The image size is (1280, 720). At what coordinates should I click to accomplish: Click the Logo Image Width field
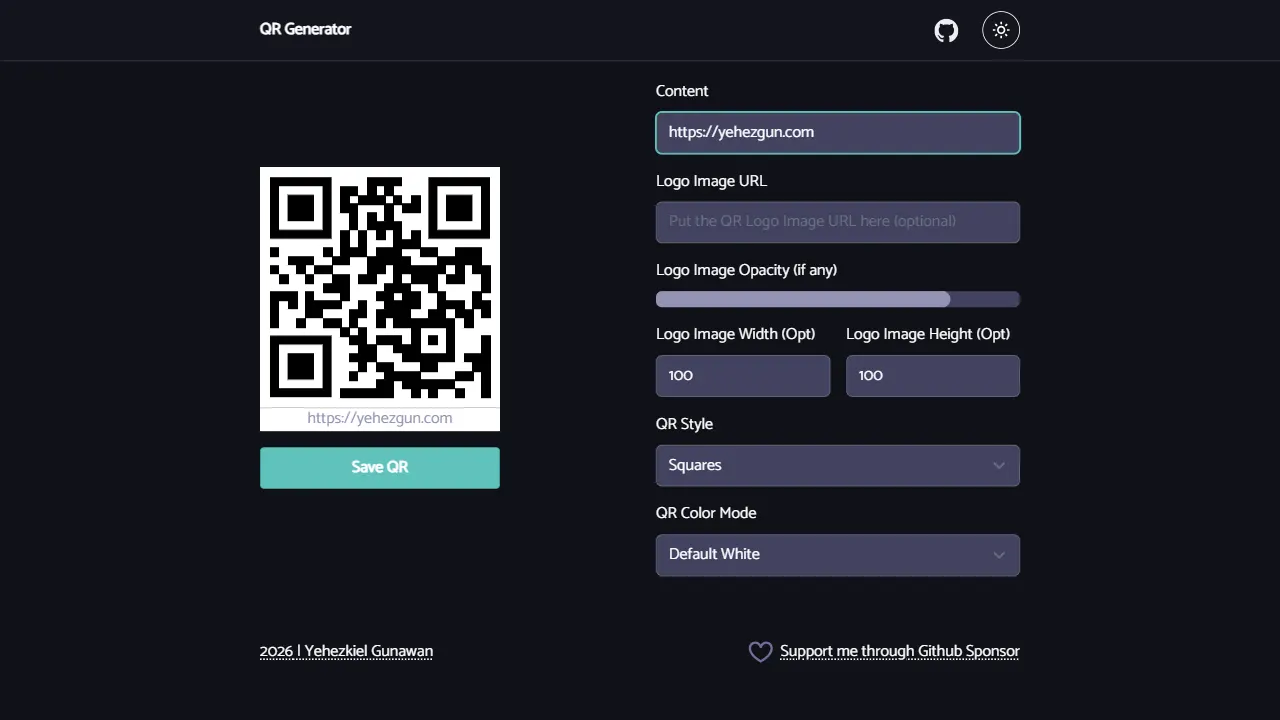coord(743,376)
